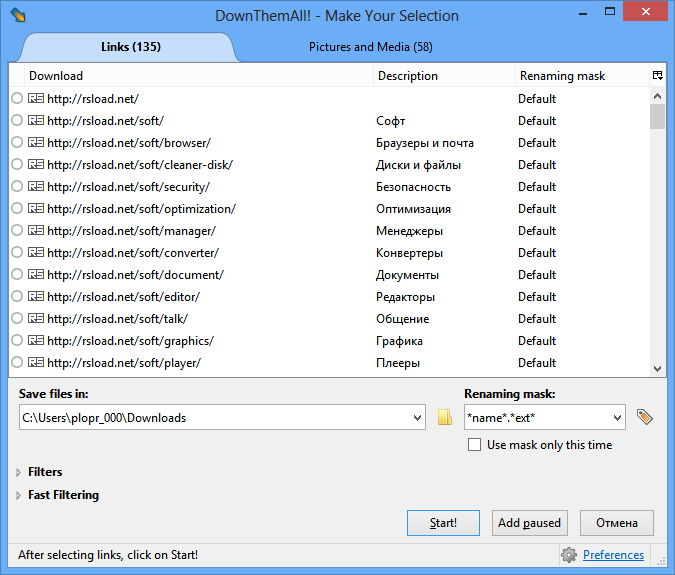Click DownThemAll app icon in title bar
This screenshot has width=675, height=575.
[17, 16]
